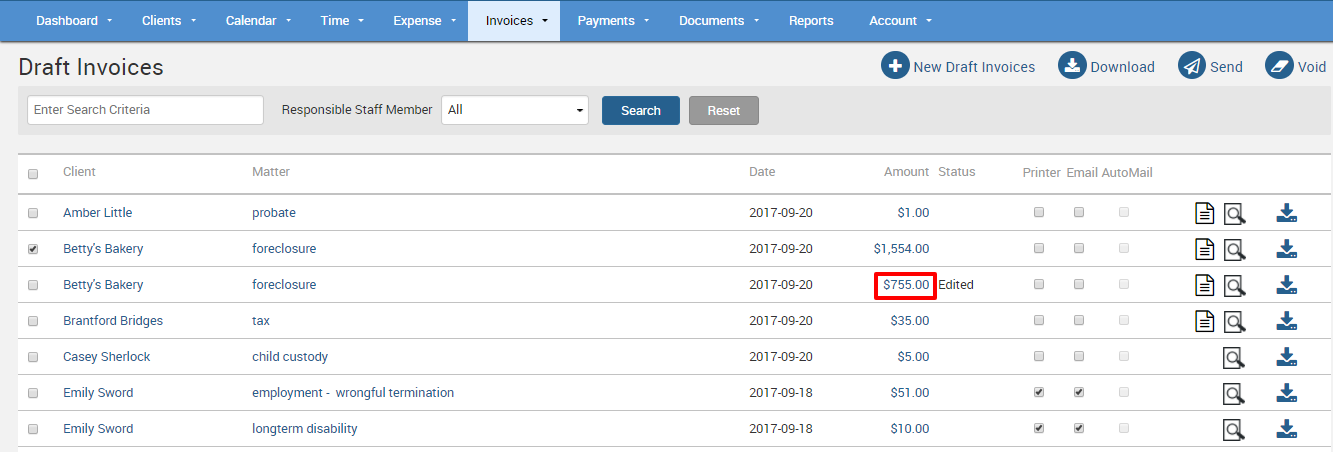
Task: Click the Search button
Action: [640, 110]
